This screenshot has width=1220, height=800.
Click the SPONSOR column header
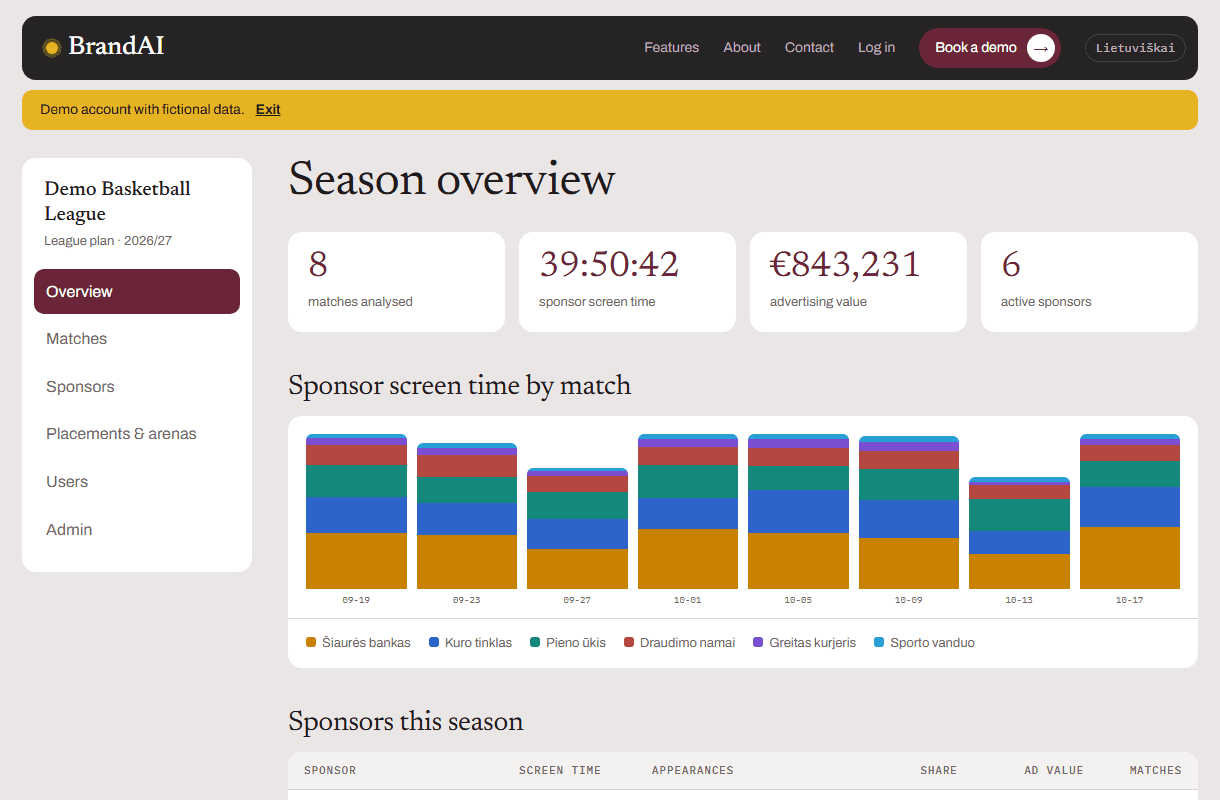pos(330,770)
